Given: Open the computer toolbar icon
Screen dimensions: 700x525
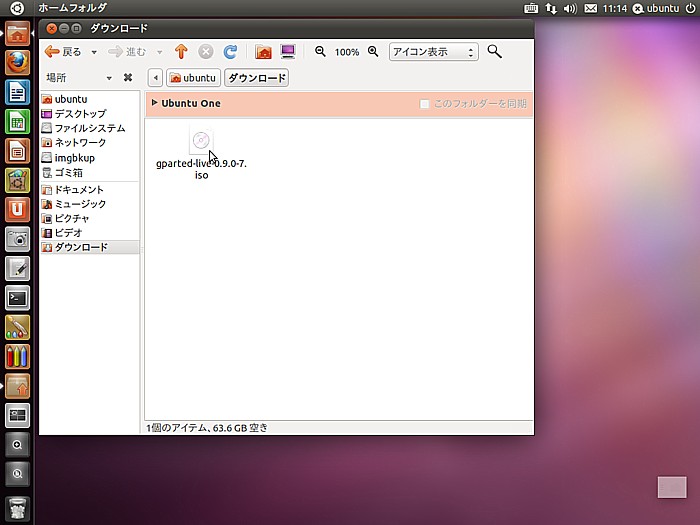Looking at the screenshot, I should pyautogui.click(x=288, y=52).
